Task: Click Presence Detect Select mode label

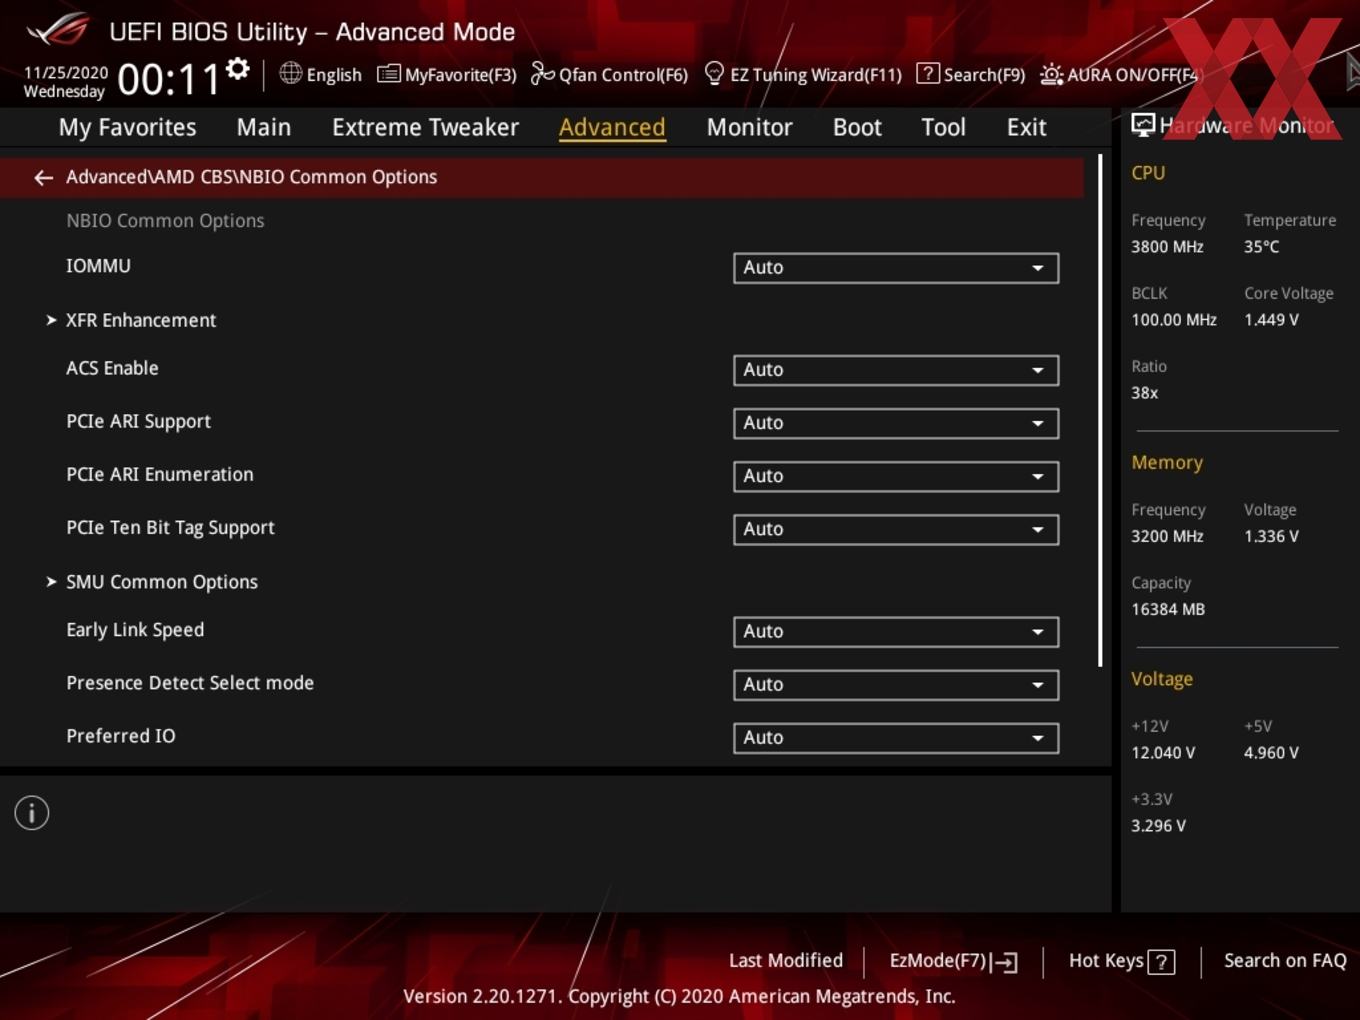Action: (x=190, y=683)
